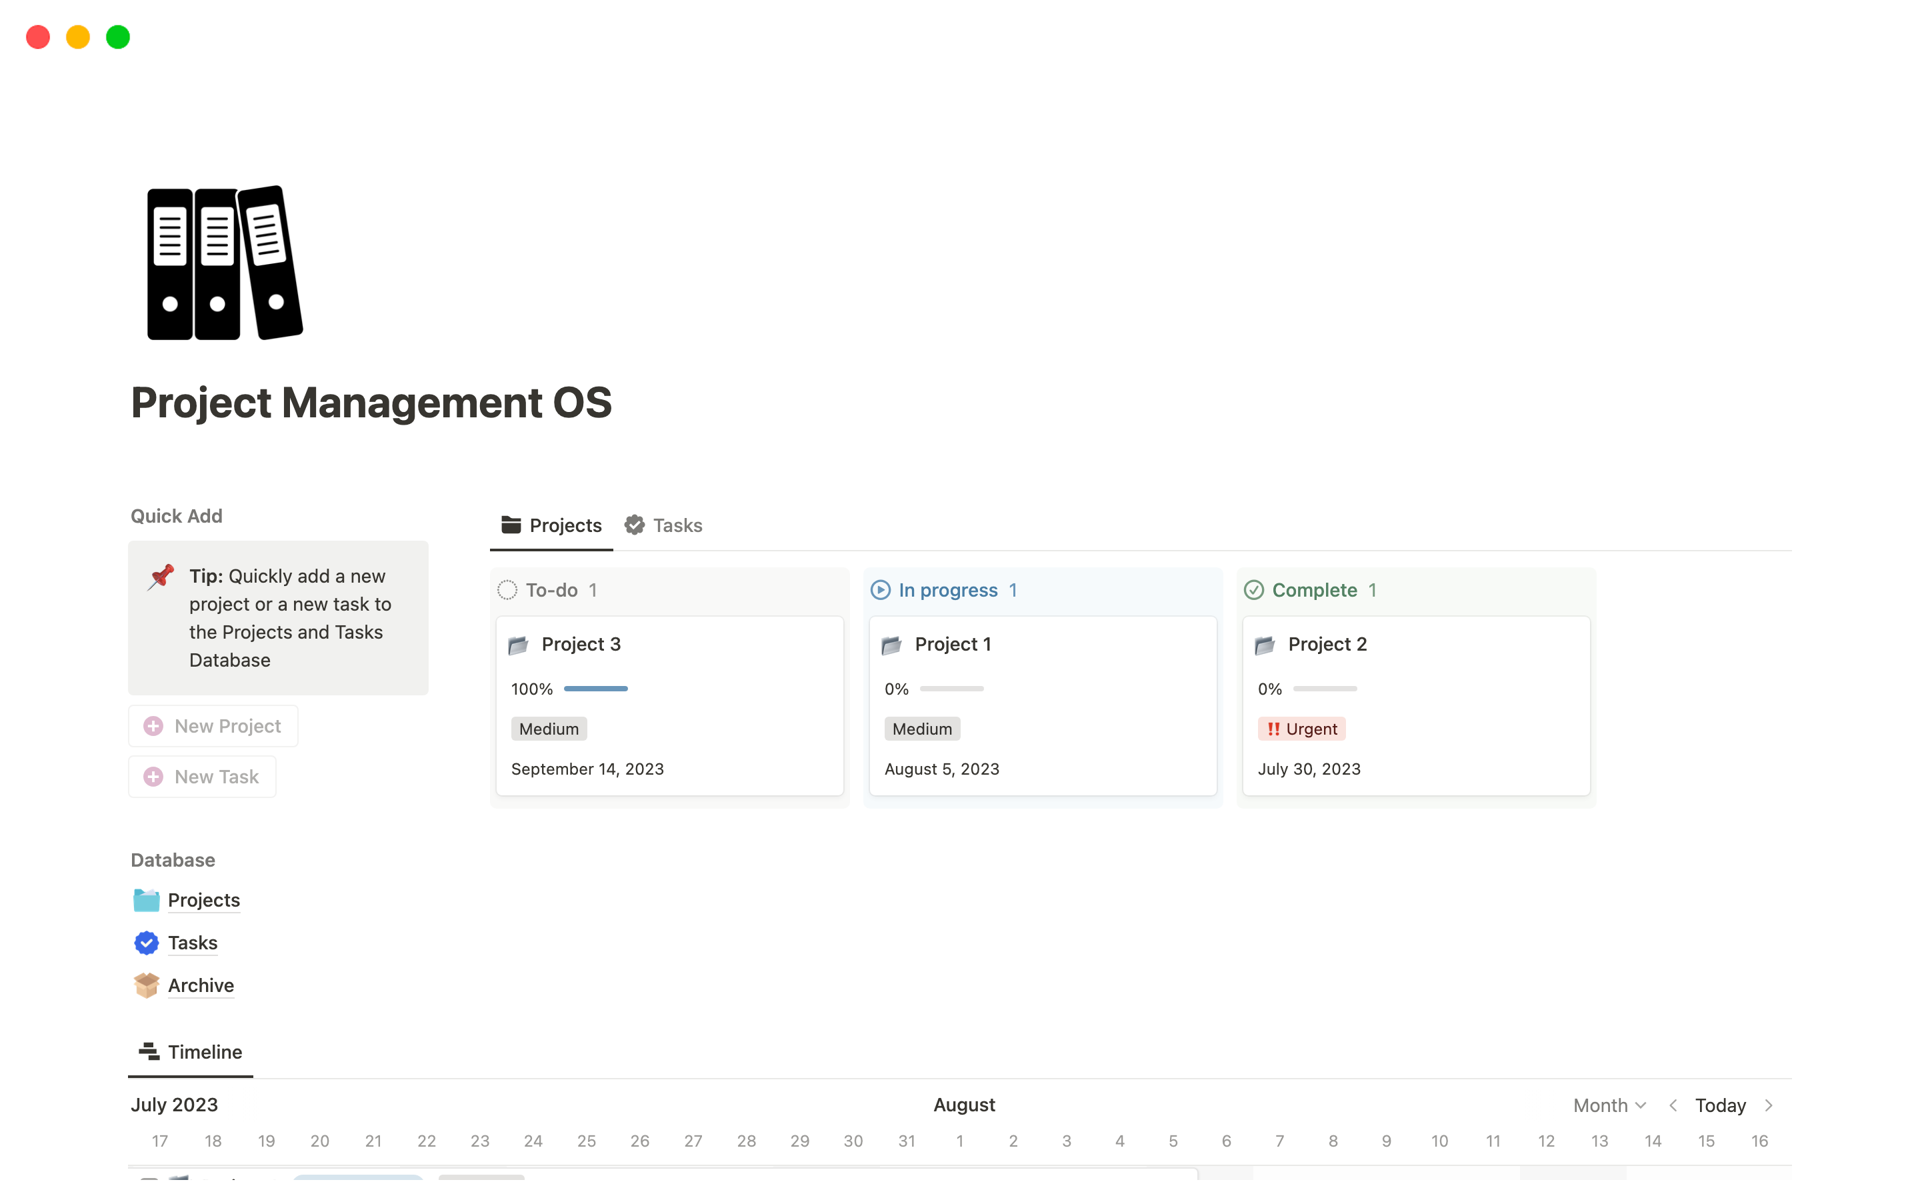This screenshot has height=1200, width=1920.
Task: Click the Timeline view icon
Action: pos(148,1051)
